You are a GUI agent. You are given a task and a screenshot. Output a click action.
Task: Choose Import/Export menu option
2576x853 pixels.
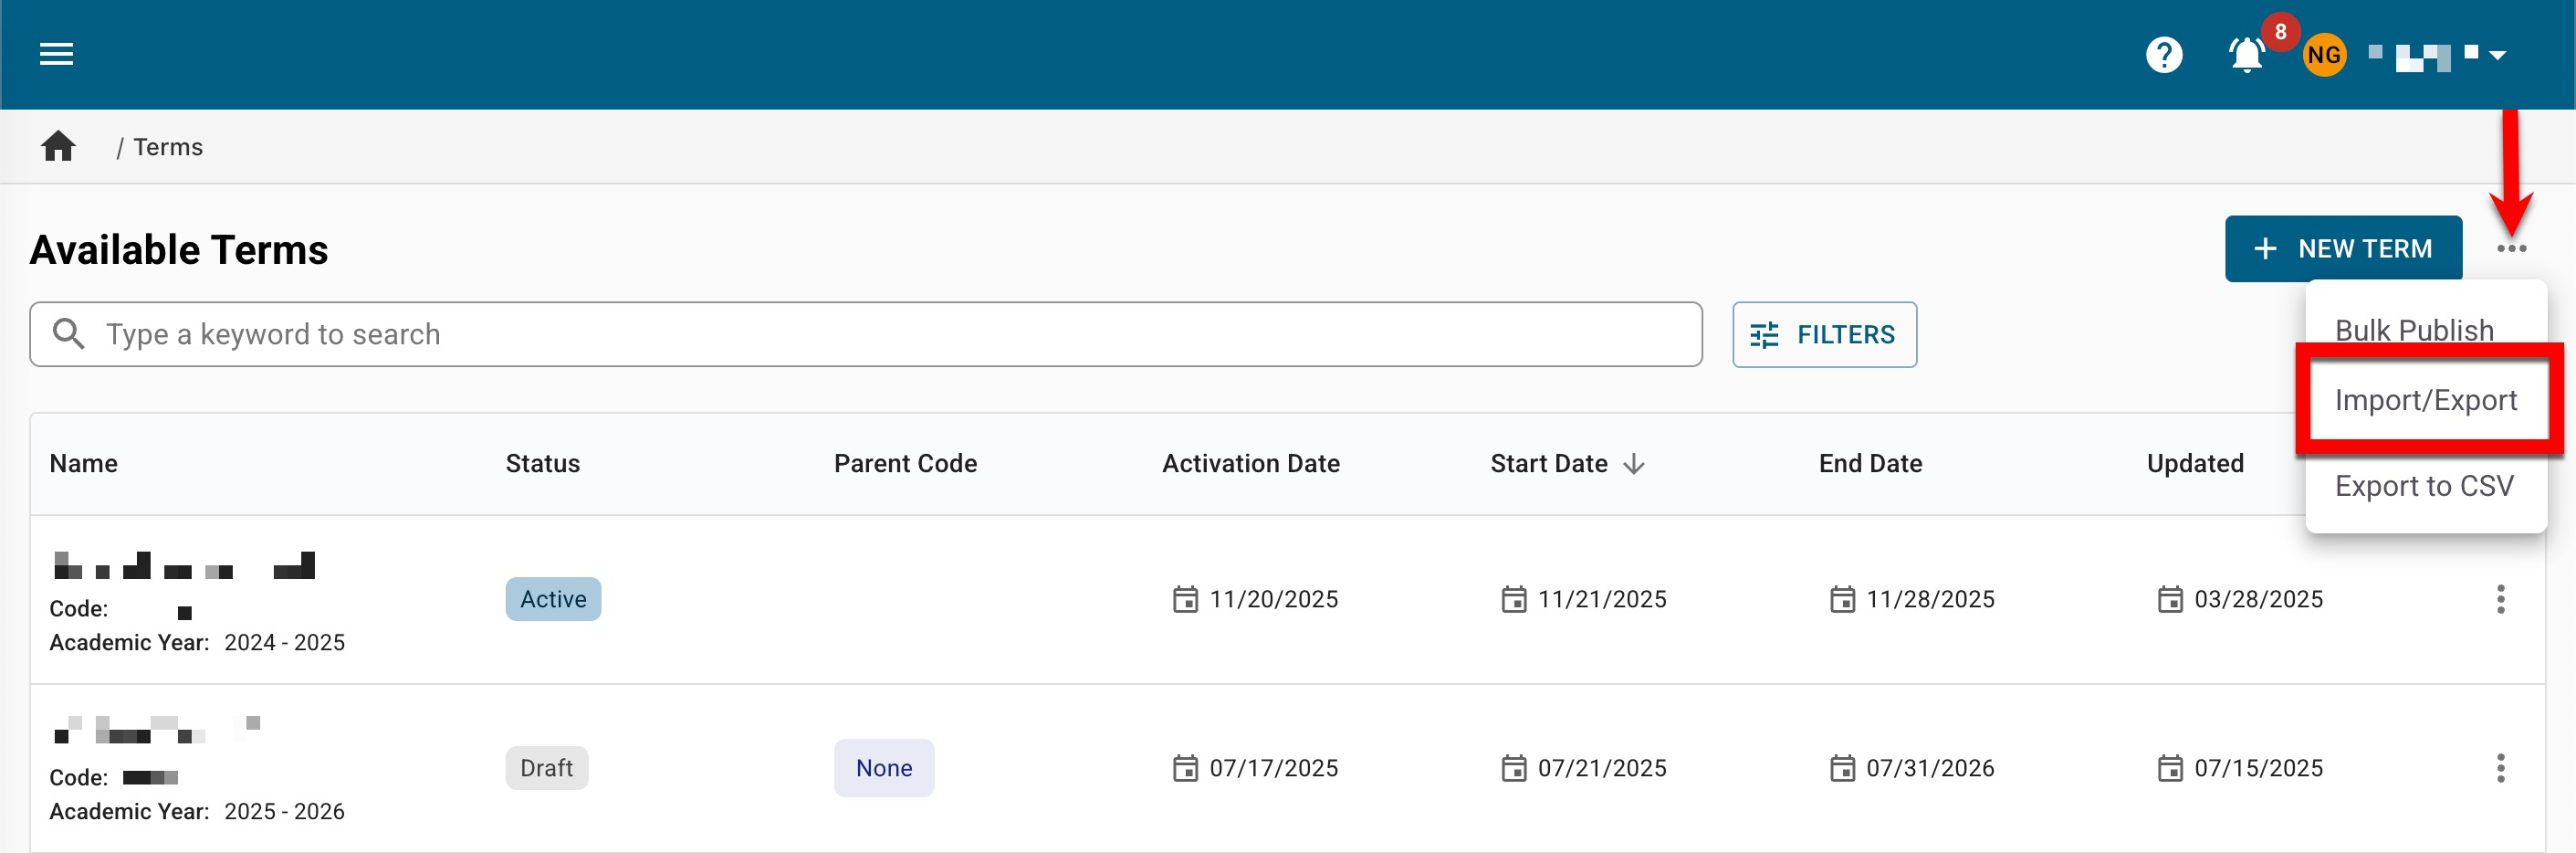point(2425,400)
